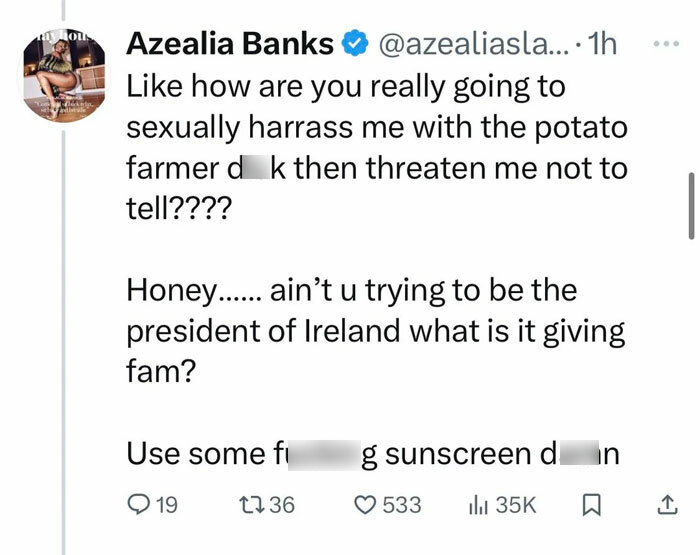Click the line mentioning sunscreen
This screenshot has height=555, width=700.
(372, 453)
